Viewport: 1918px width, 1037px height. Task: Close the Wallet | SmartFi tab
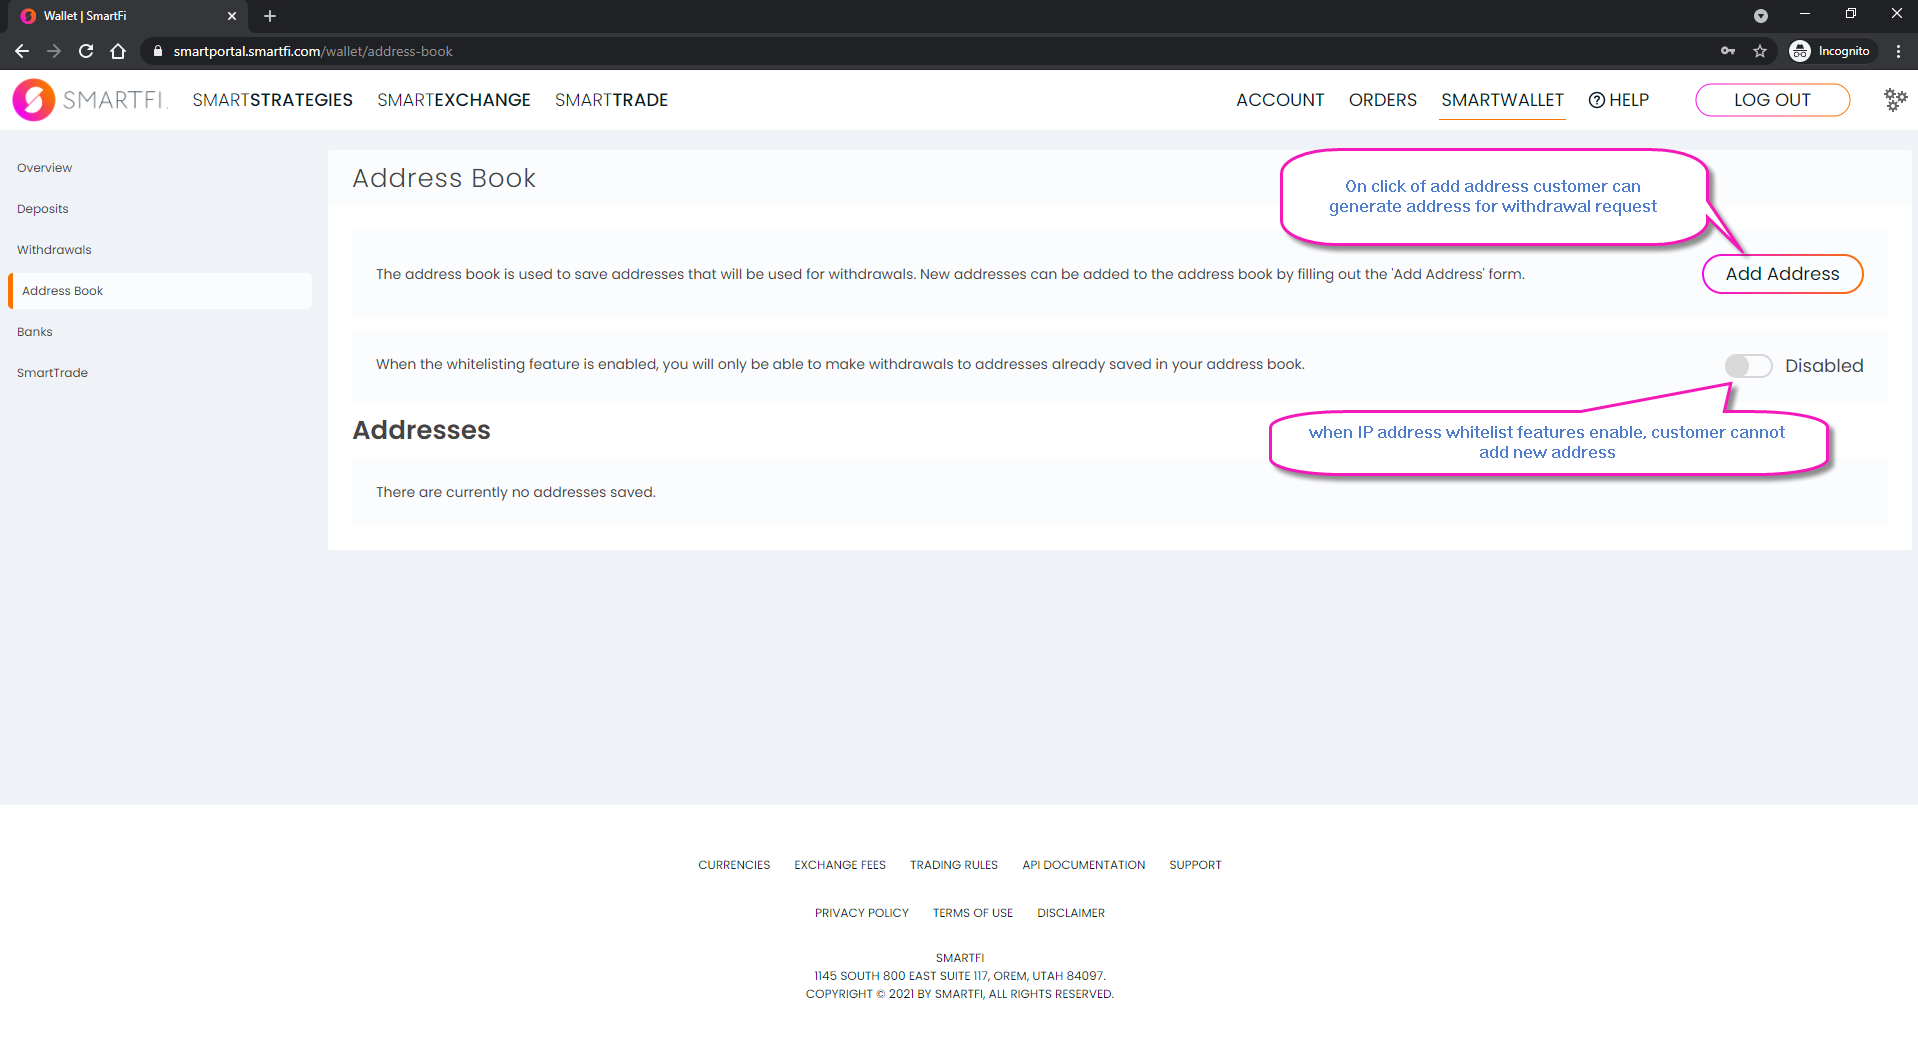tap(232, 16)
